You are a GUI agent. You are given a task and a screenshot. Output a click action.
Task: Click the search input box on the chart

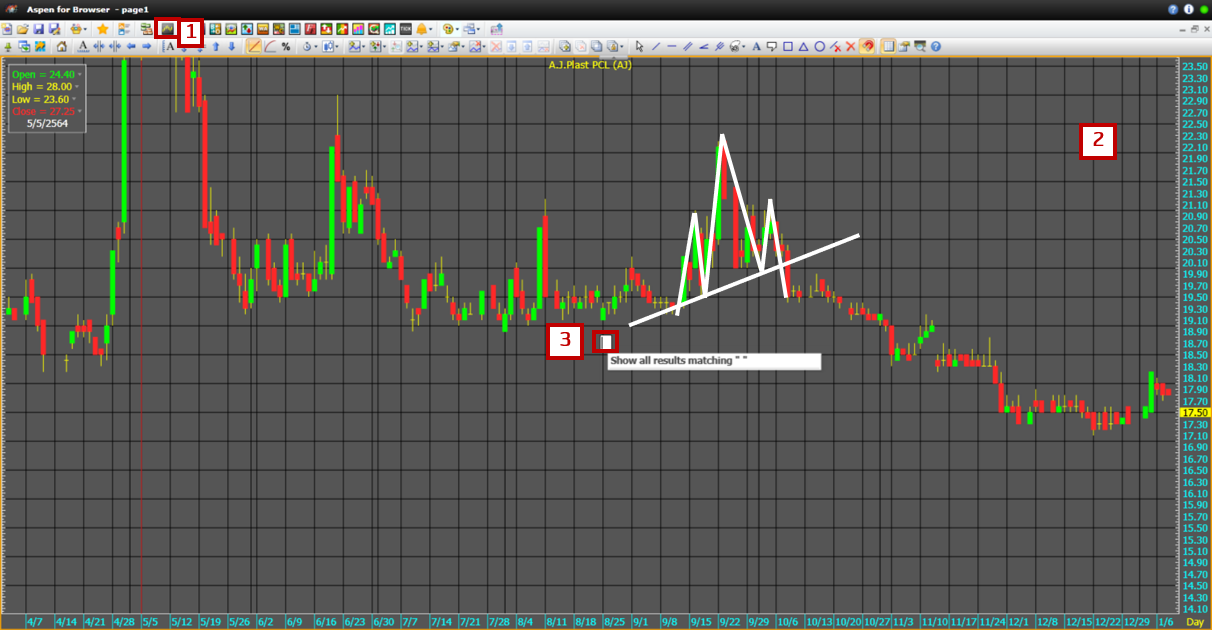pos(605,341)
